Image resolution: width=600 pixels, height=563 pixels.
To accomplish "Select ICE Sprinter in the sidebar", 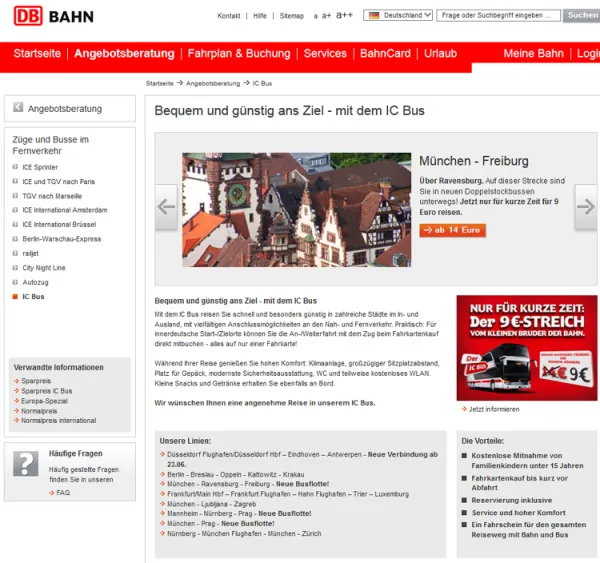I will pos(40,167).
